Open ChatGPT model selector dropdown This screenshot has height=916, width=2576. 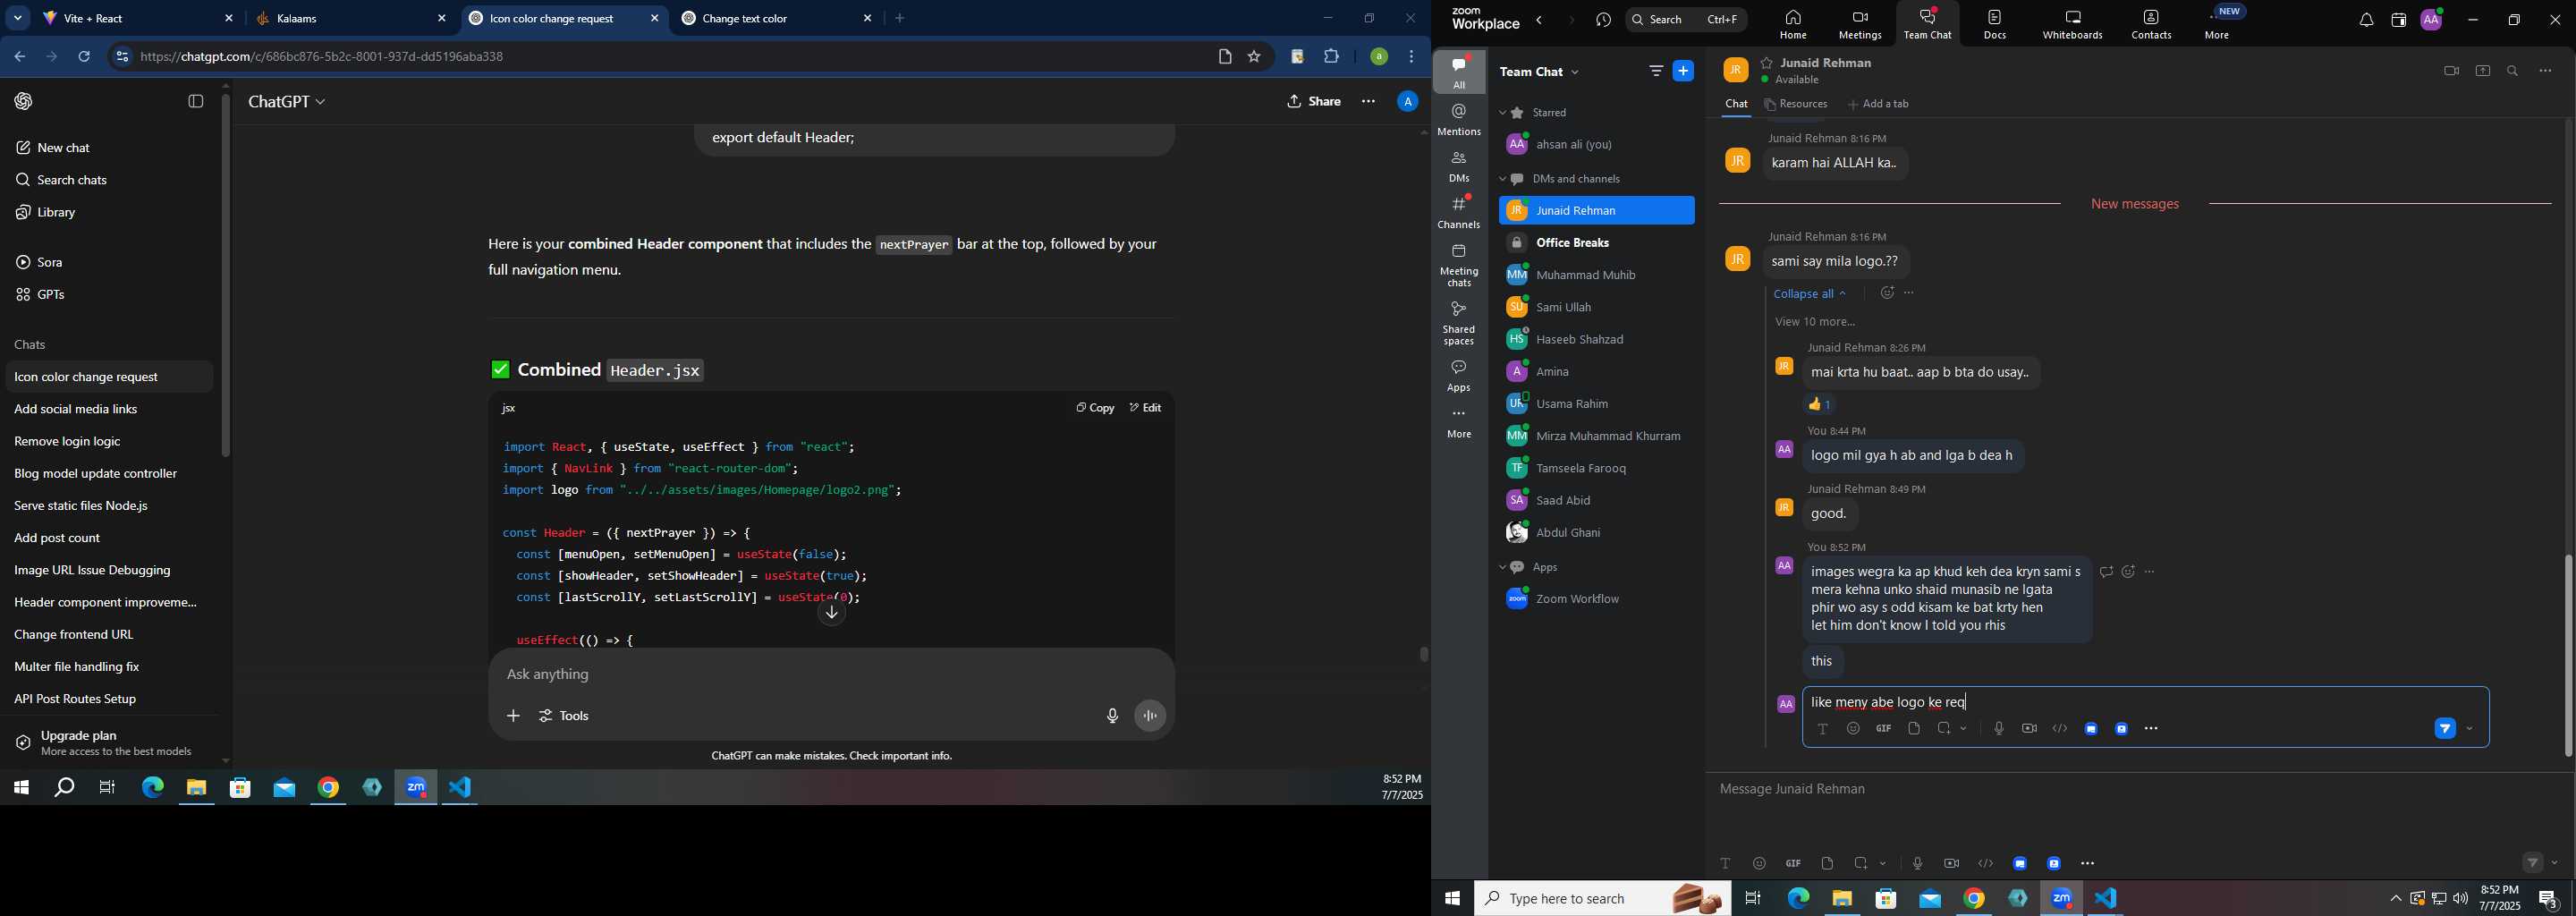coord(286,102)
